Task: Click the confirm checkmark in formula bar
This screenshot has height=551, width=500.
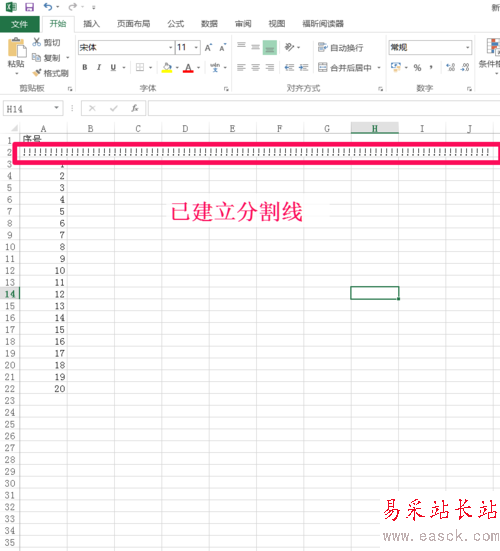Action: (x=113, y=108)
